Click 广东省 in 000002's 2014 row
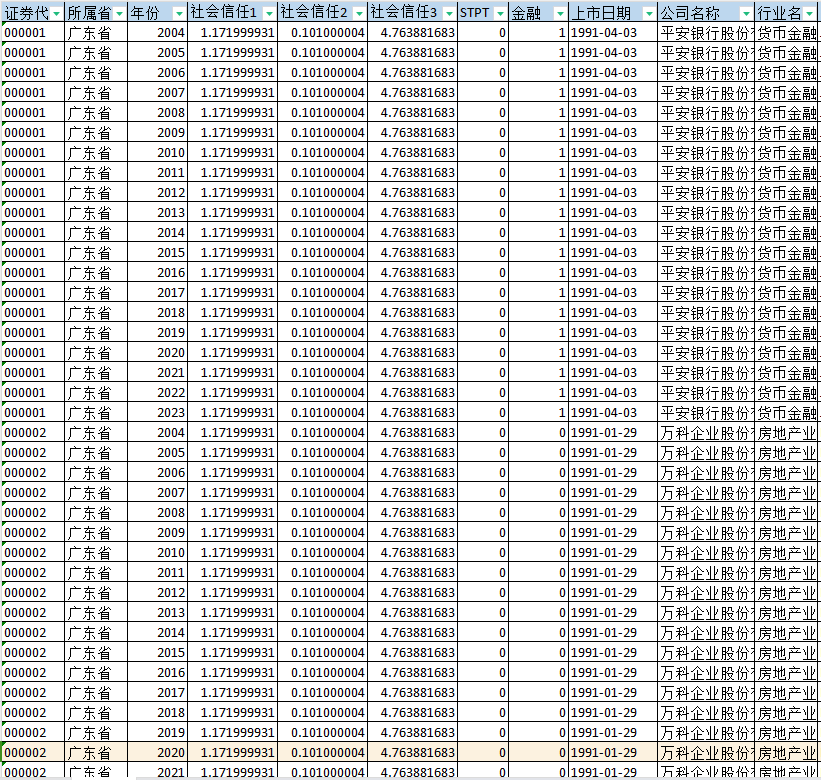The height and width of the screenshot is (780, 821). tap(96, 633)
